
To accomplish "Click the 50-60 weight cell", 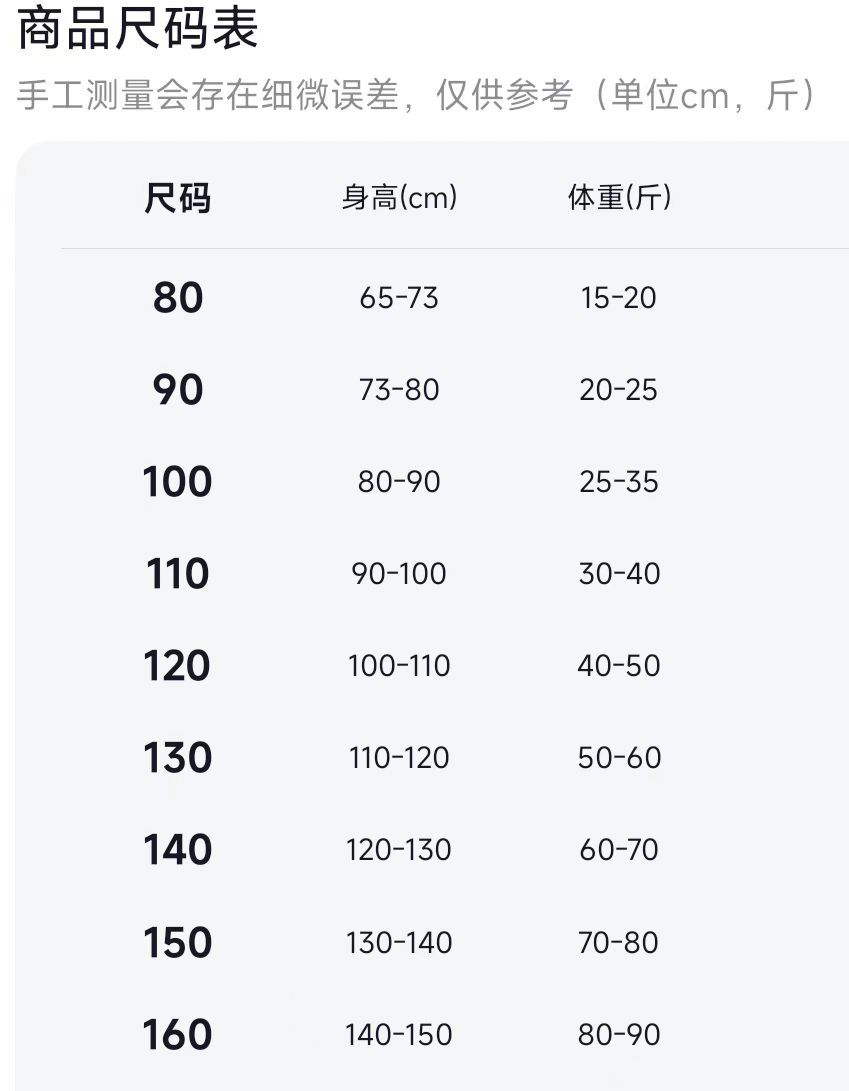I will (619, 758).
